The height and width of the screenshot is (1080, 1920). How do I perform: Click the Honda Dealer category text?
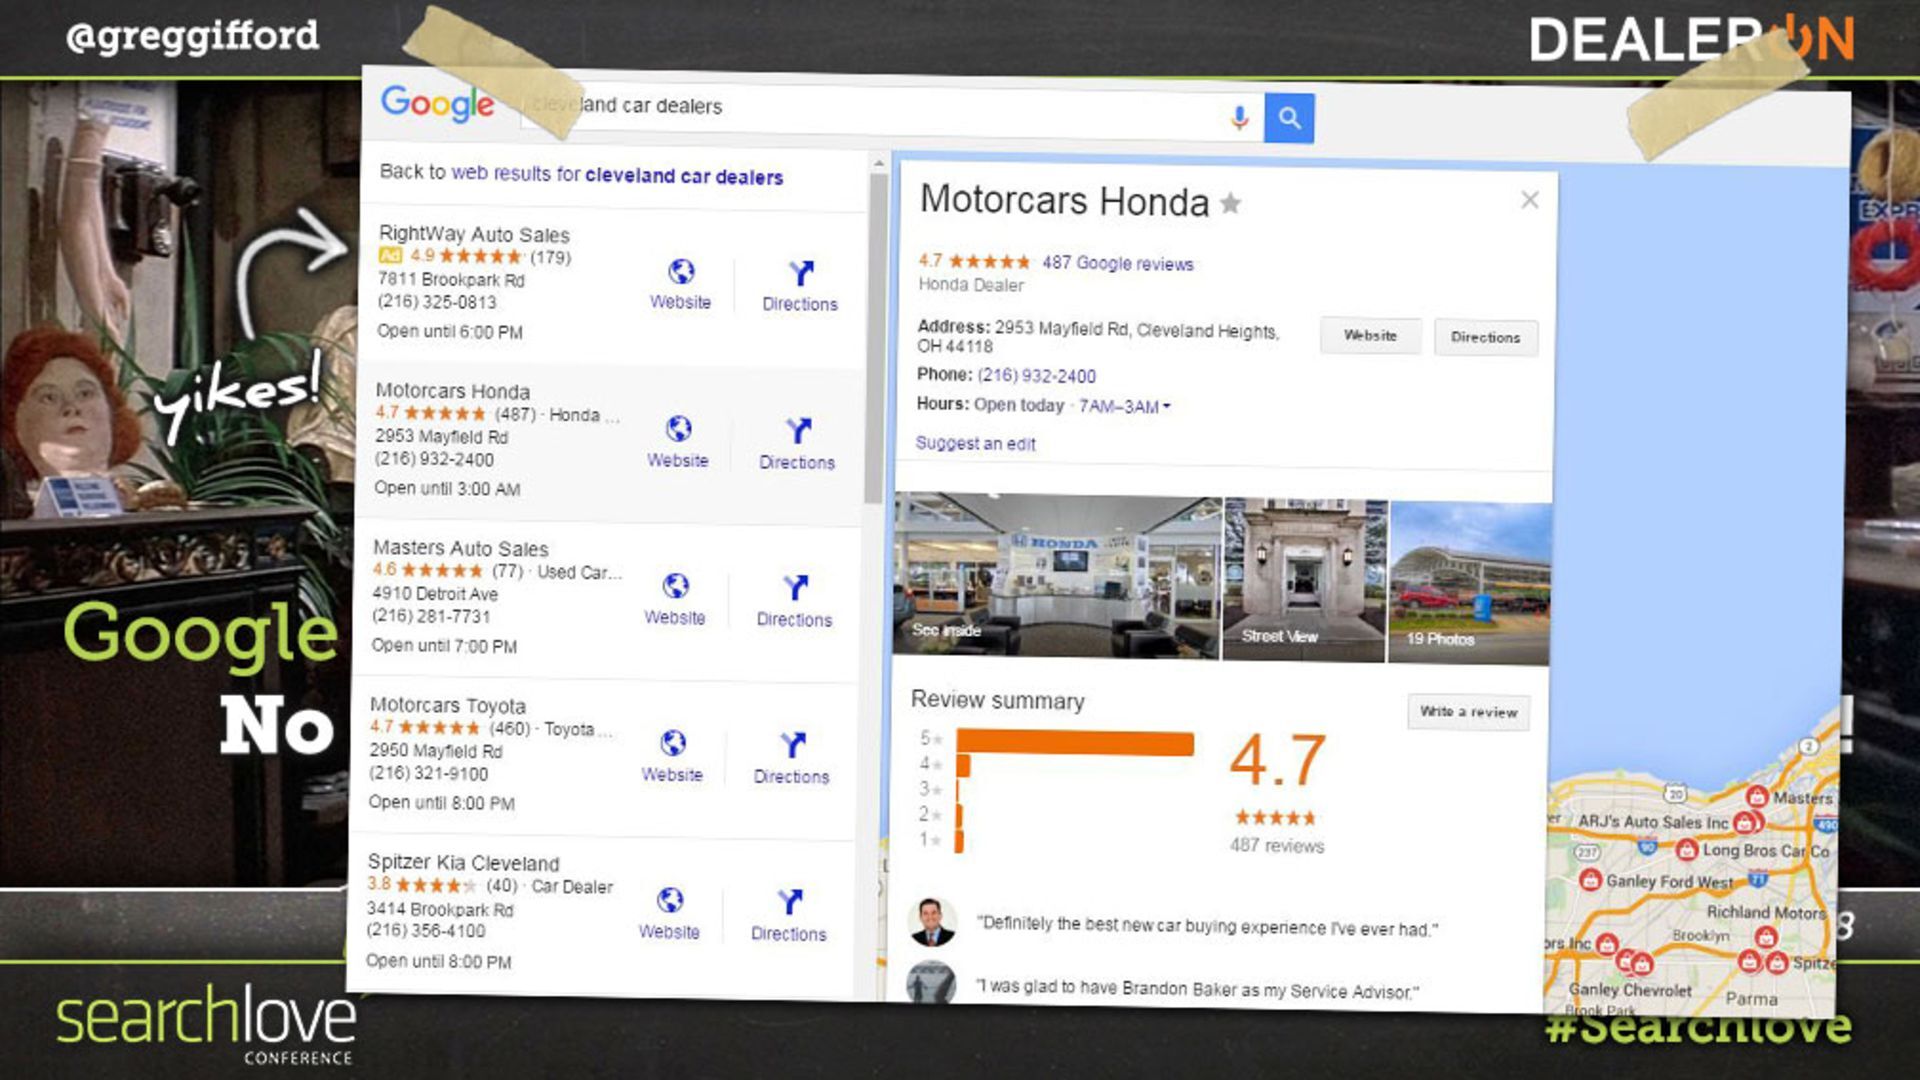971,285
